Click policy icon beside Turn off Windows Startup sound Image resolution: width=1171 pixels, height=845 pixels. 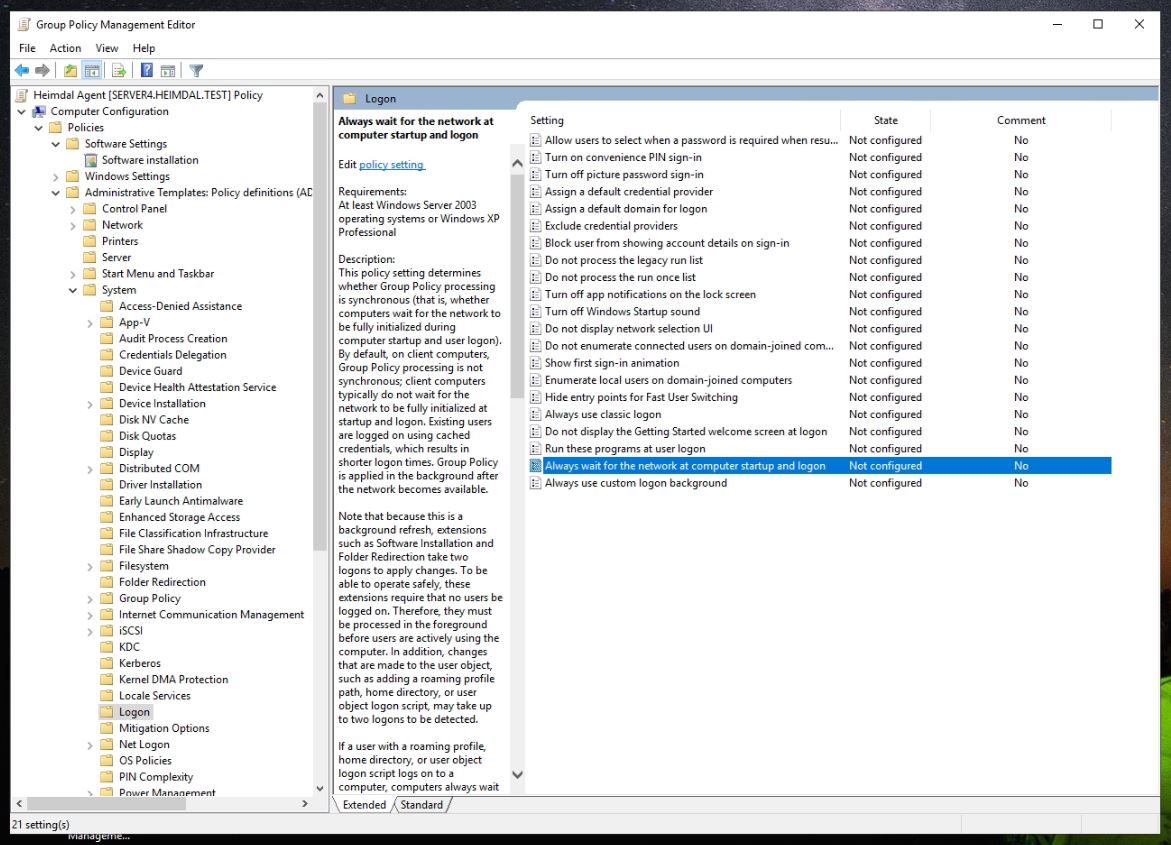click(535, 312)
